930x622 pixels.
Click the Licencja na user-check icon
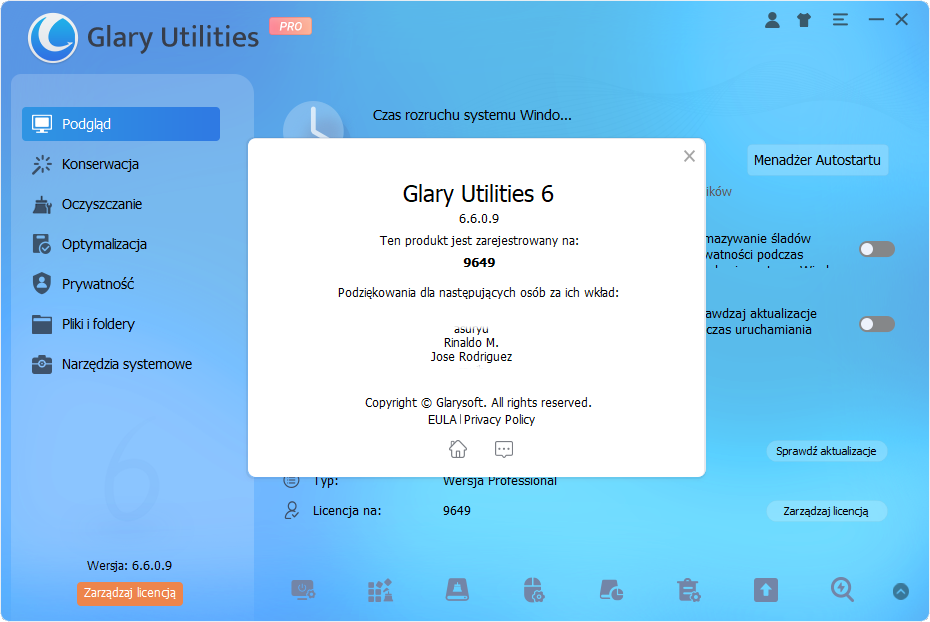pos(291,511)
